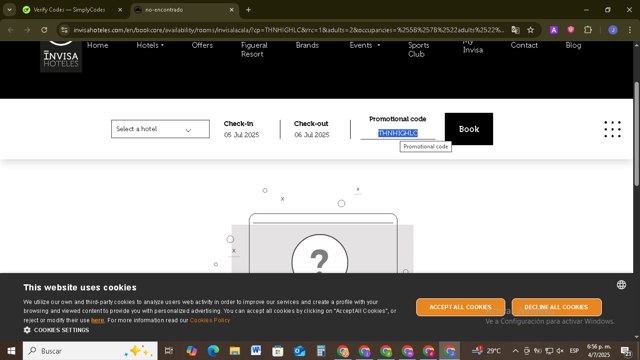
Task: Open the Check-out date picker
Action: (x=311, y=129)
